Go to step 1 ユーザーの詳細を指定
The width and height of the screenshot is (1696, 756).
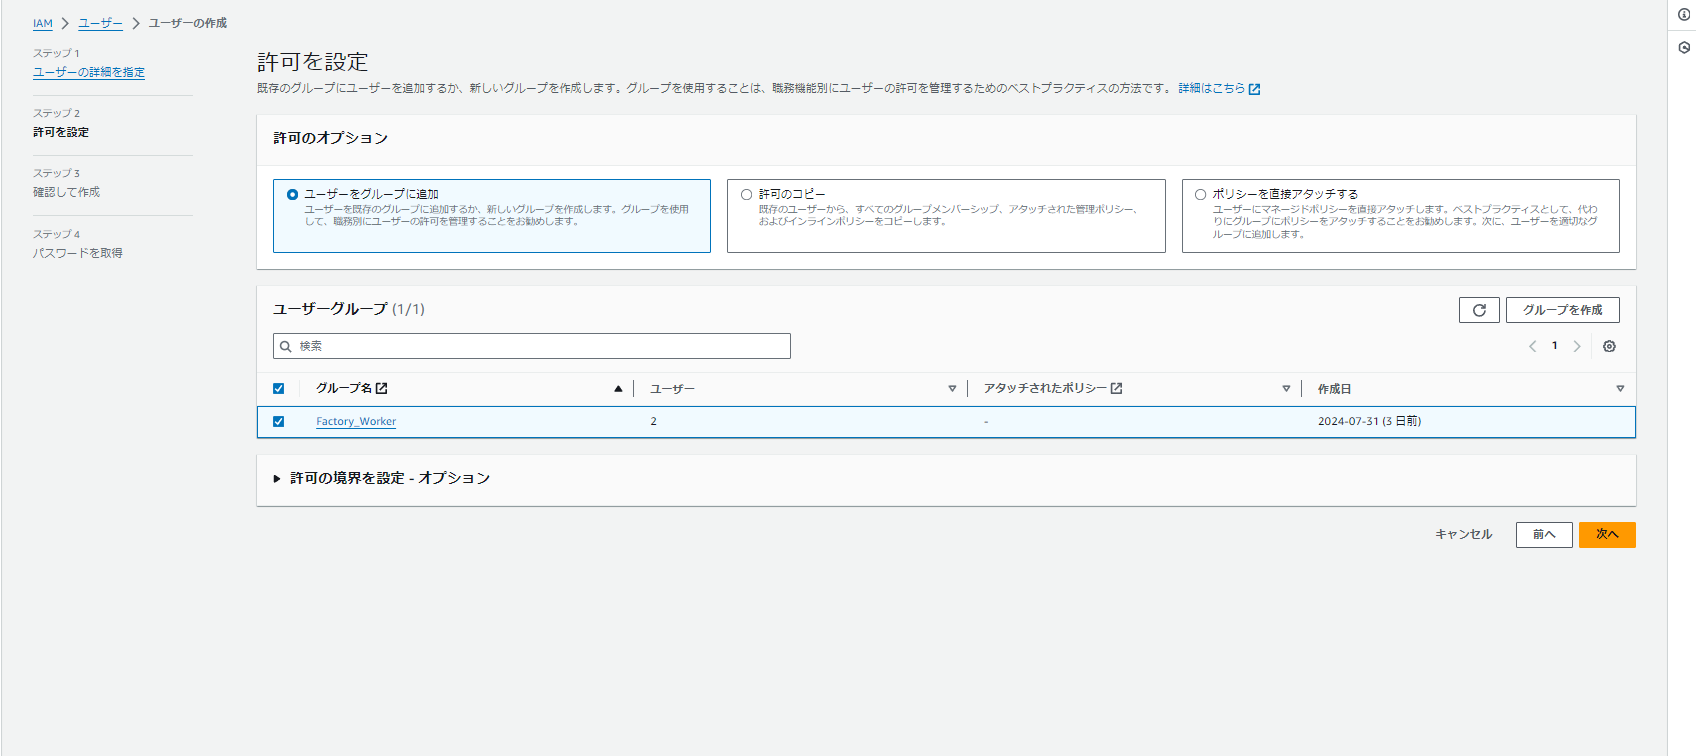89,72
